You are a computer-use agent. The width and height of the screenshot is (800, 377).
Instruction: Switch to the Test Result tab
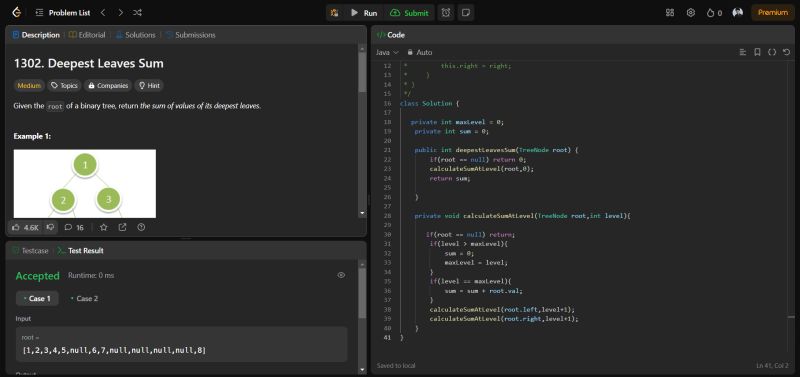pos(80,250)
